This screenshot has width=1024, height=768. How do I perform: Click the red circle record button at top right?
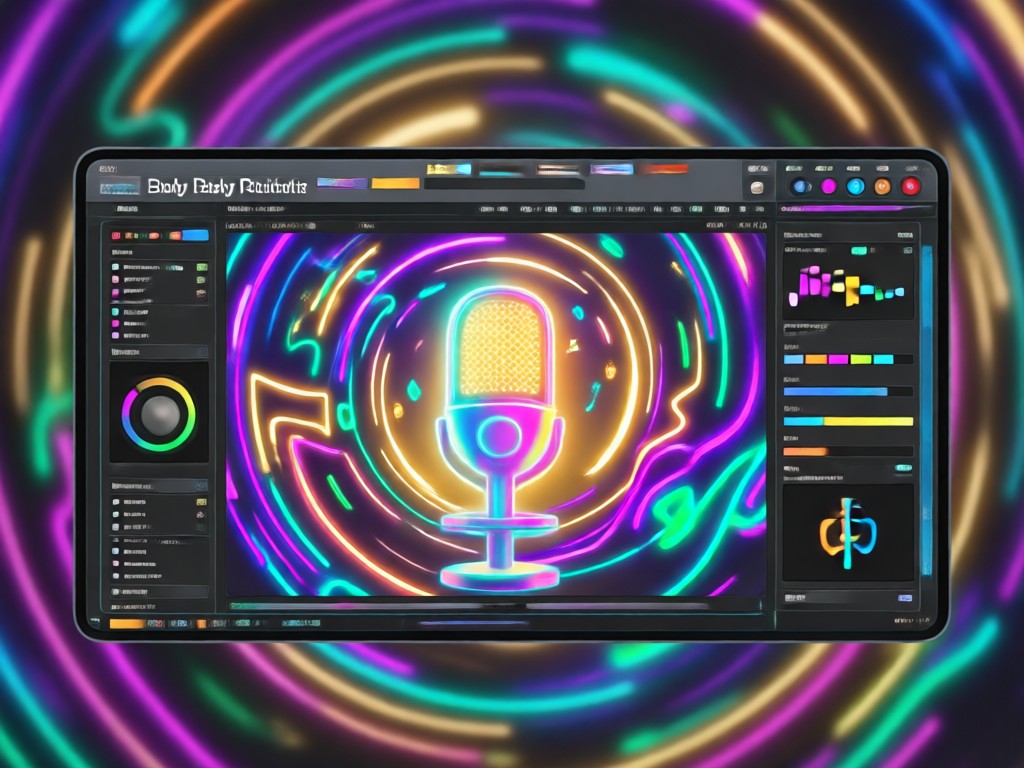911,187
